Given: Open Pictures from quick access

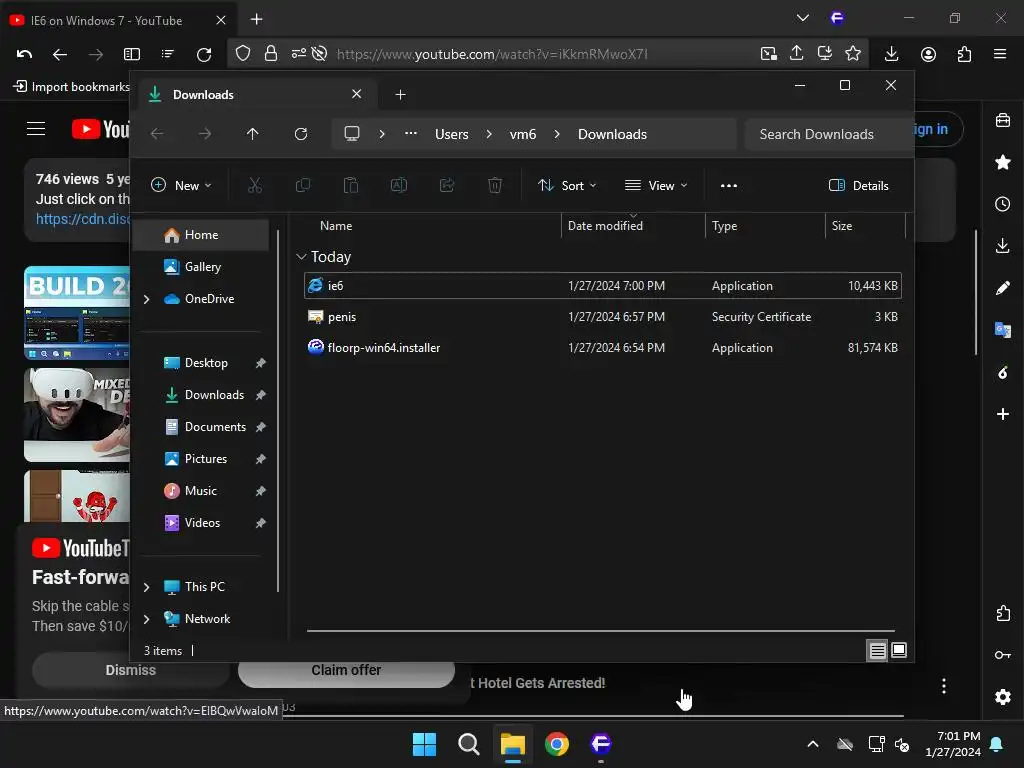Looking at the screenshot, I should [200, 459].
